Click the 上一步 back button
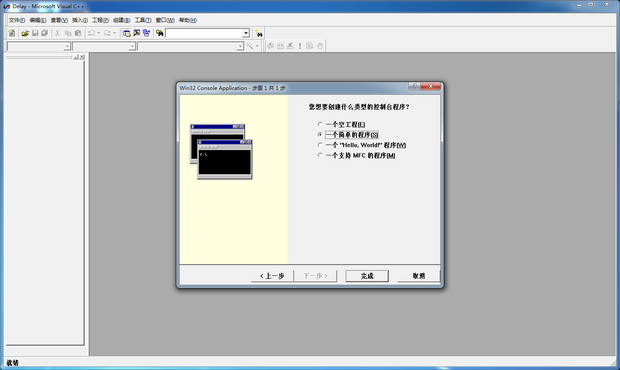The height and width of the screenshot is (370, 620). [x=272, y=276]
